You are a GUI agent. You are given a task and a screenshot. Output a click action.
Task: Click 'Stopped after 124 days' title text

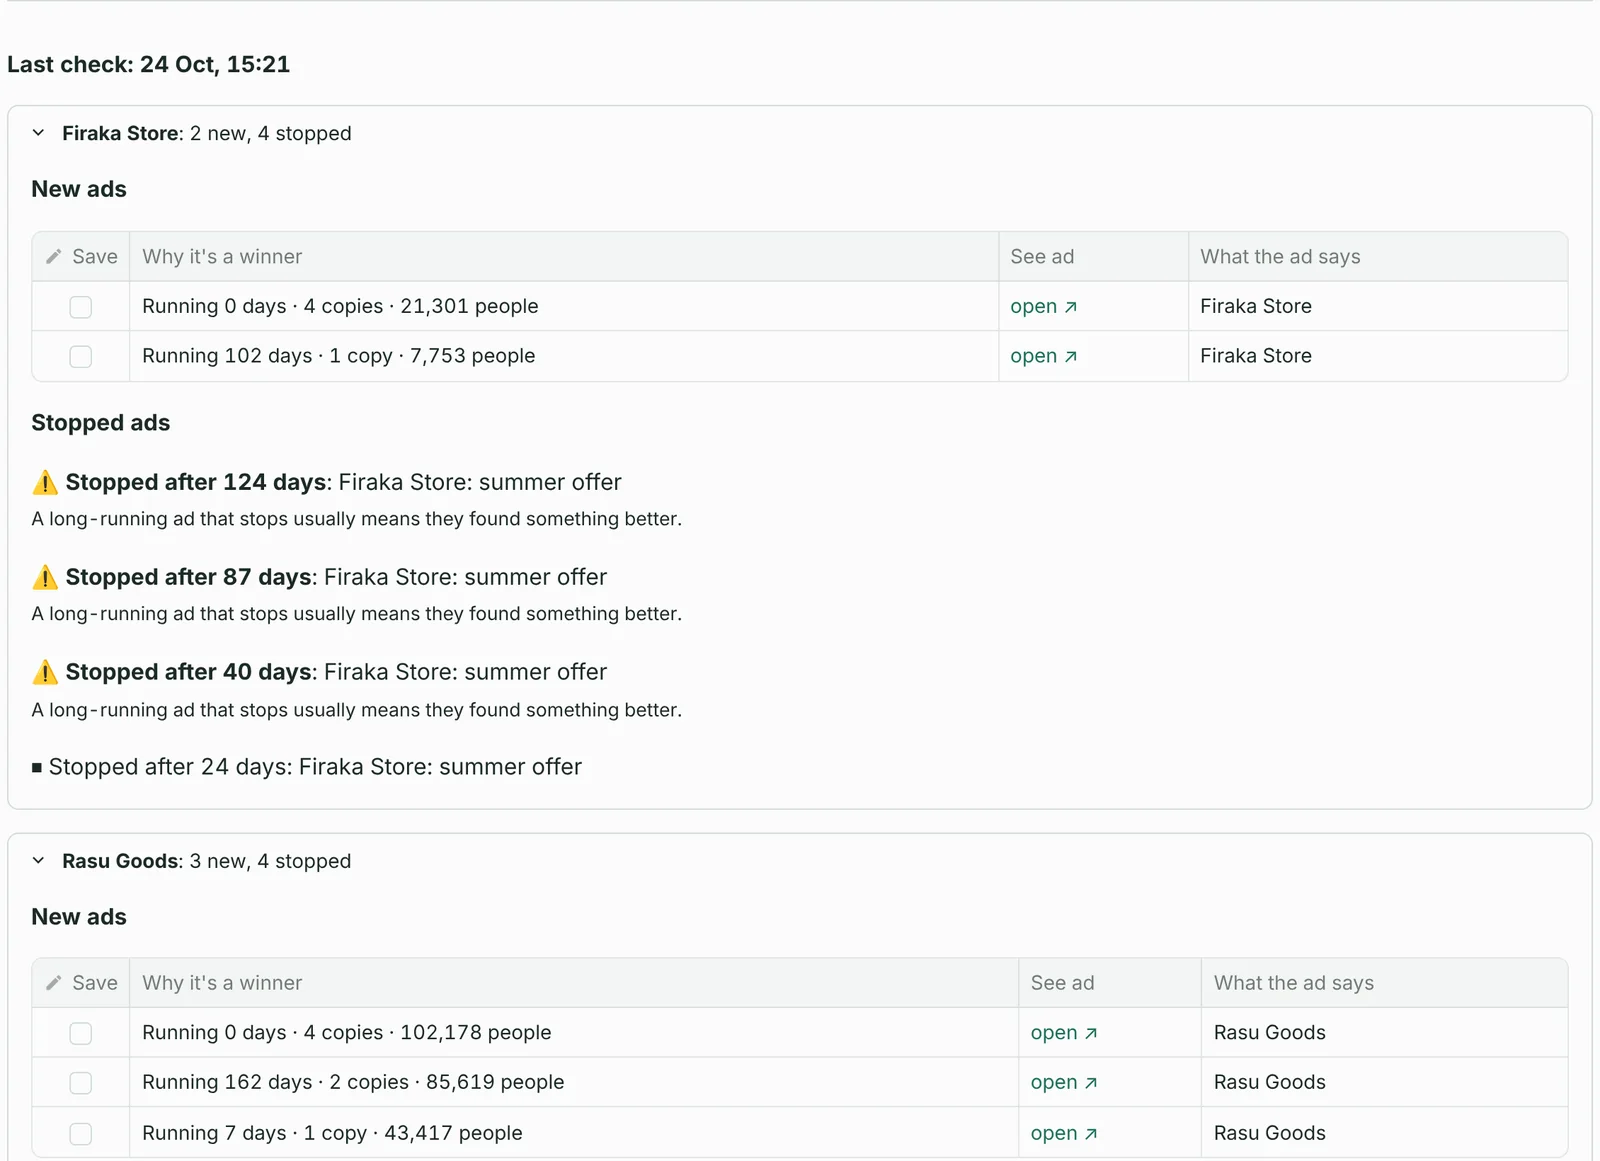point(196,482)
